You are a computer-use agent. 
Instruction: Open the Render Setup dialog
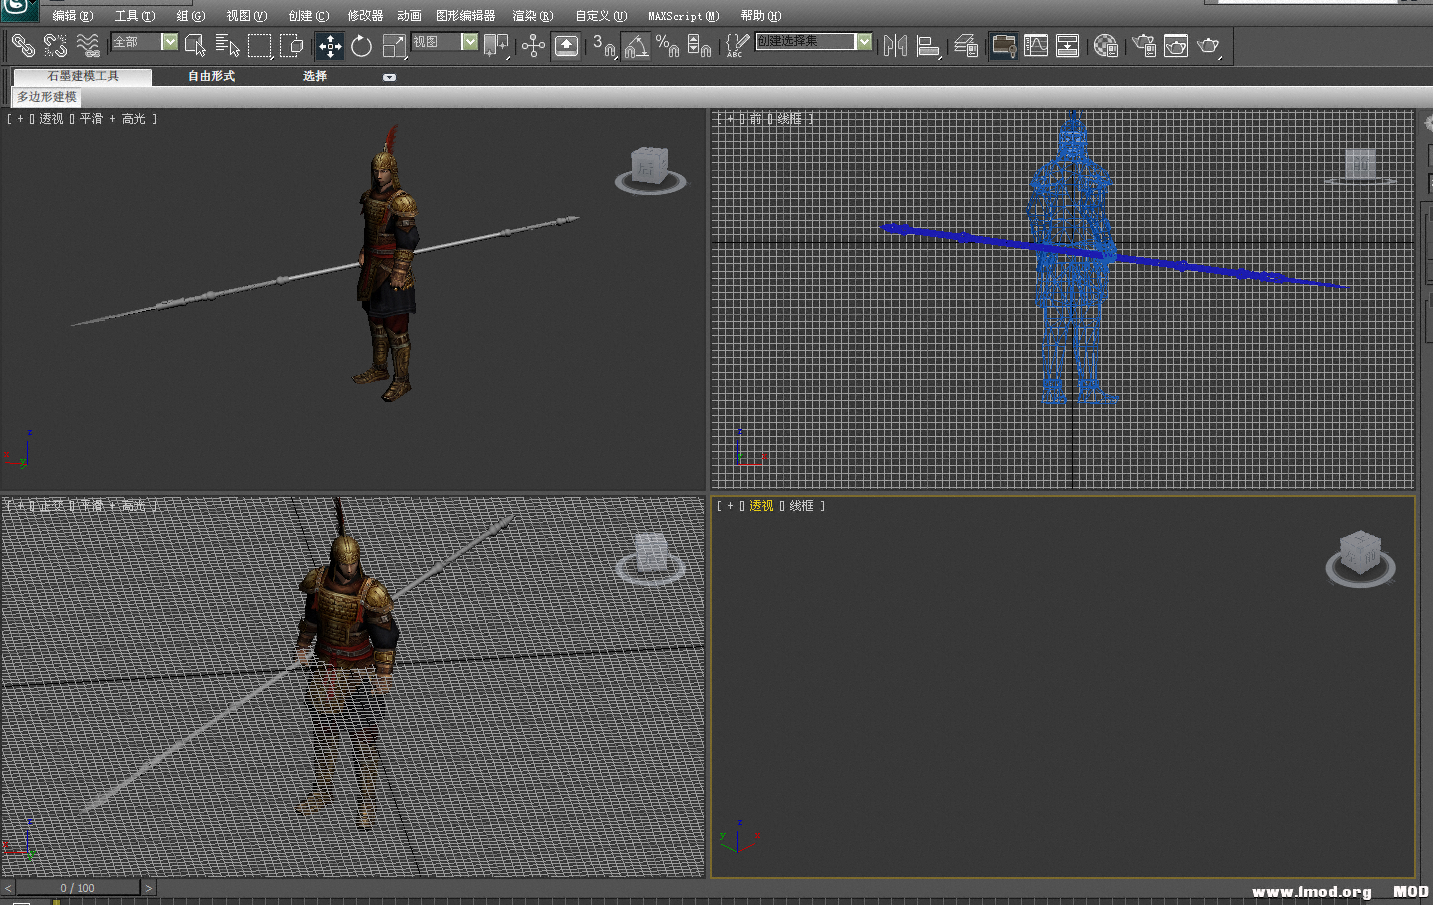coord(1144,46)
